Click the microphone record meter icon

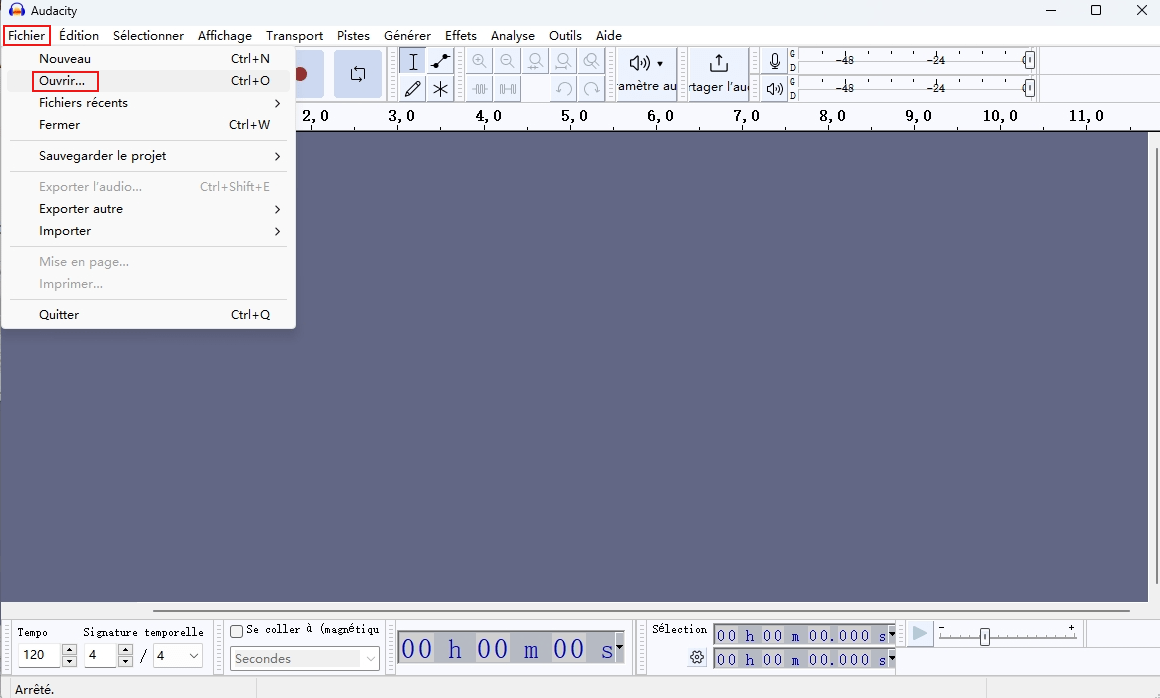[774, 62]
